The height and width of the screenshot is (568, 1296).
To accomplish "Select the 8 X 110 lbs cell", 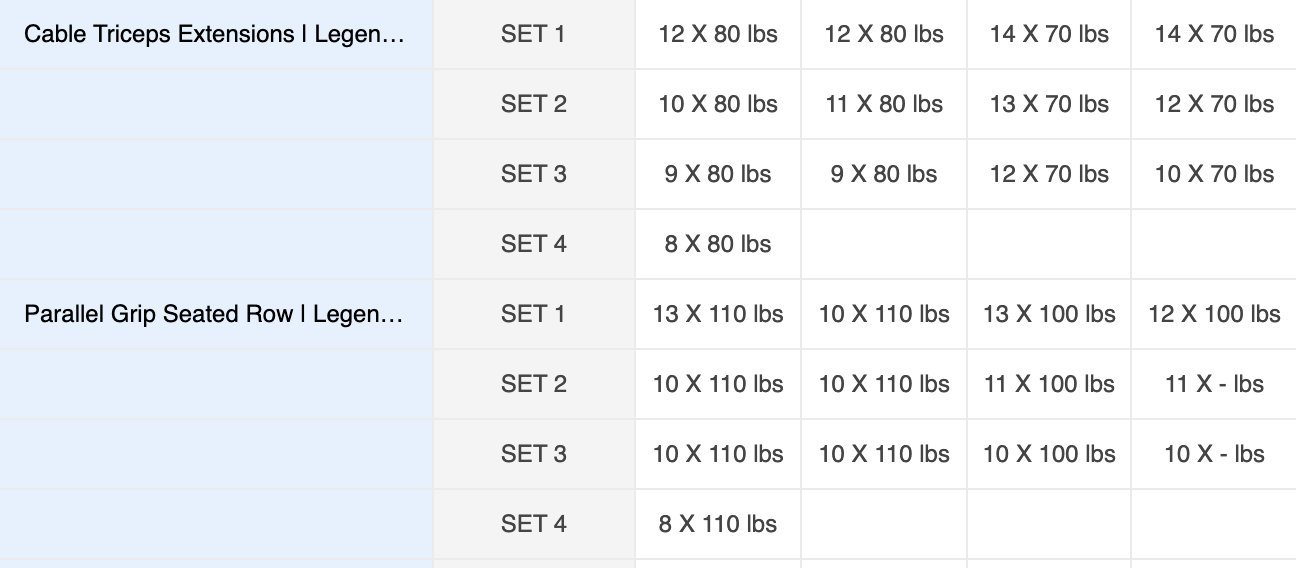I will click(718, 524).
